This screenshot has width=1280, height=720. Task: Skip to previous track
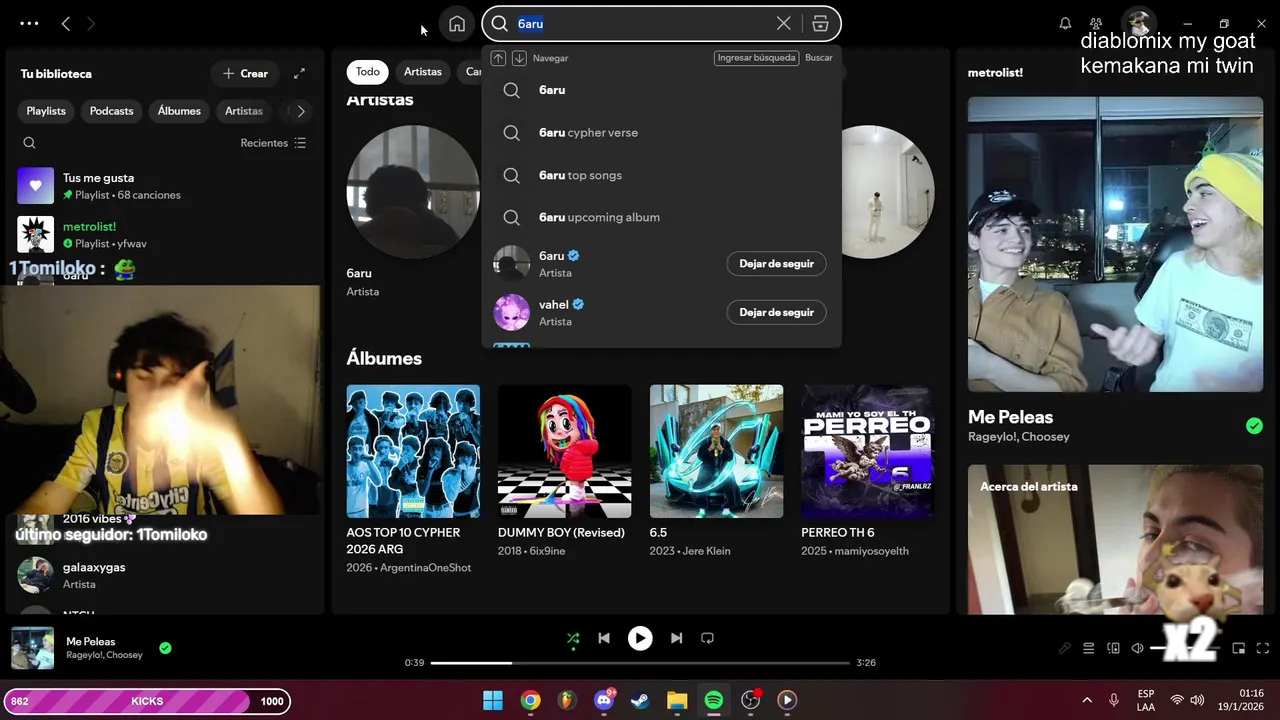[604, 638]
